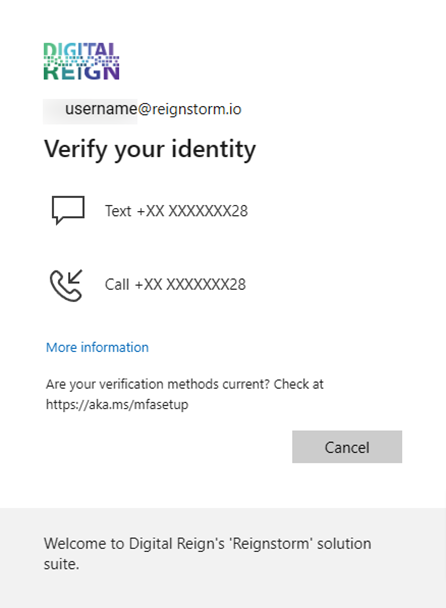This screenshot has width=446, height=608.
Task: Click the Welcome to Digital Reign's footer text
Action: [x=207, y=554]
